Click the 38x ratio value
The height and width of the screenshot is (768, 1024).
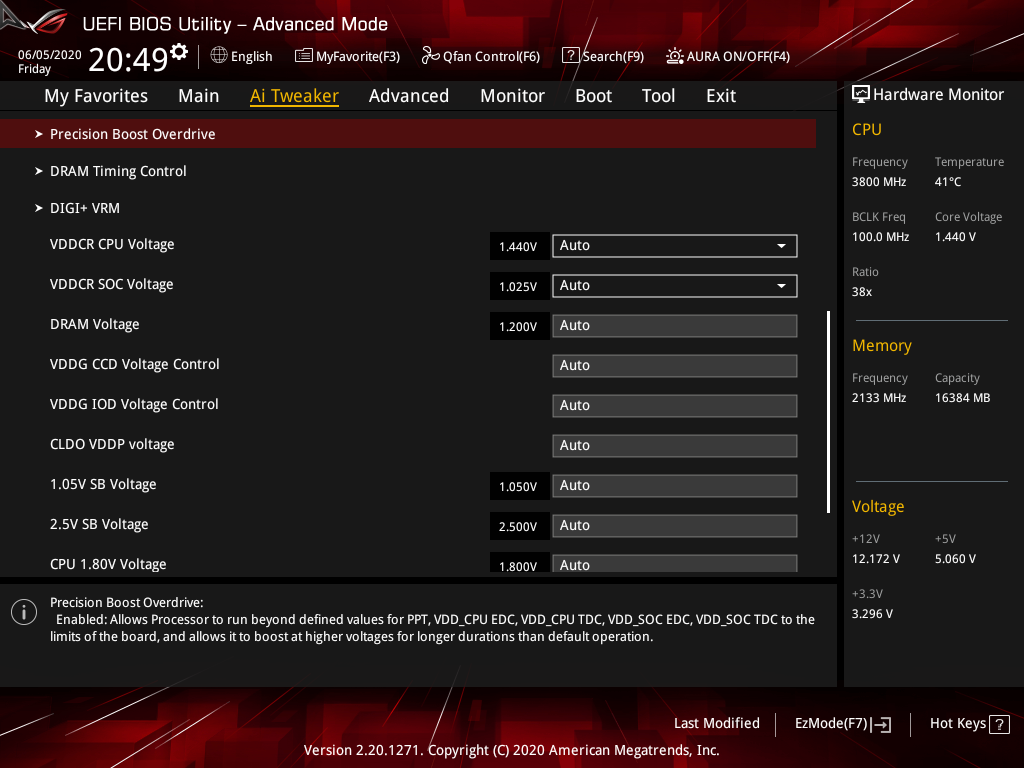tap(862, 292)
